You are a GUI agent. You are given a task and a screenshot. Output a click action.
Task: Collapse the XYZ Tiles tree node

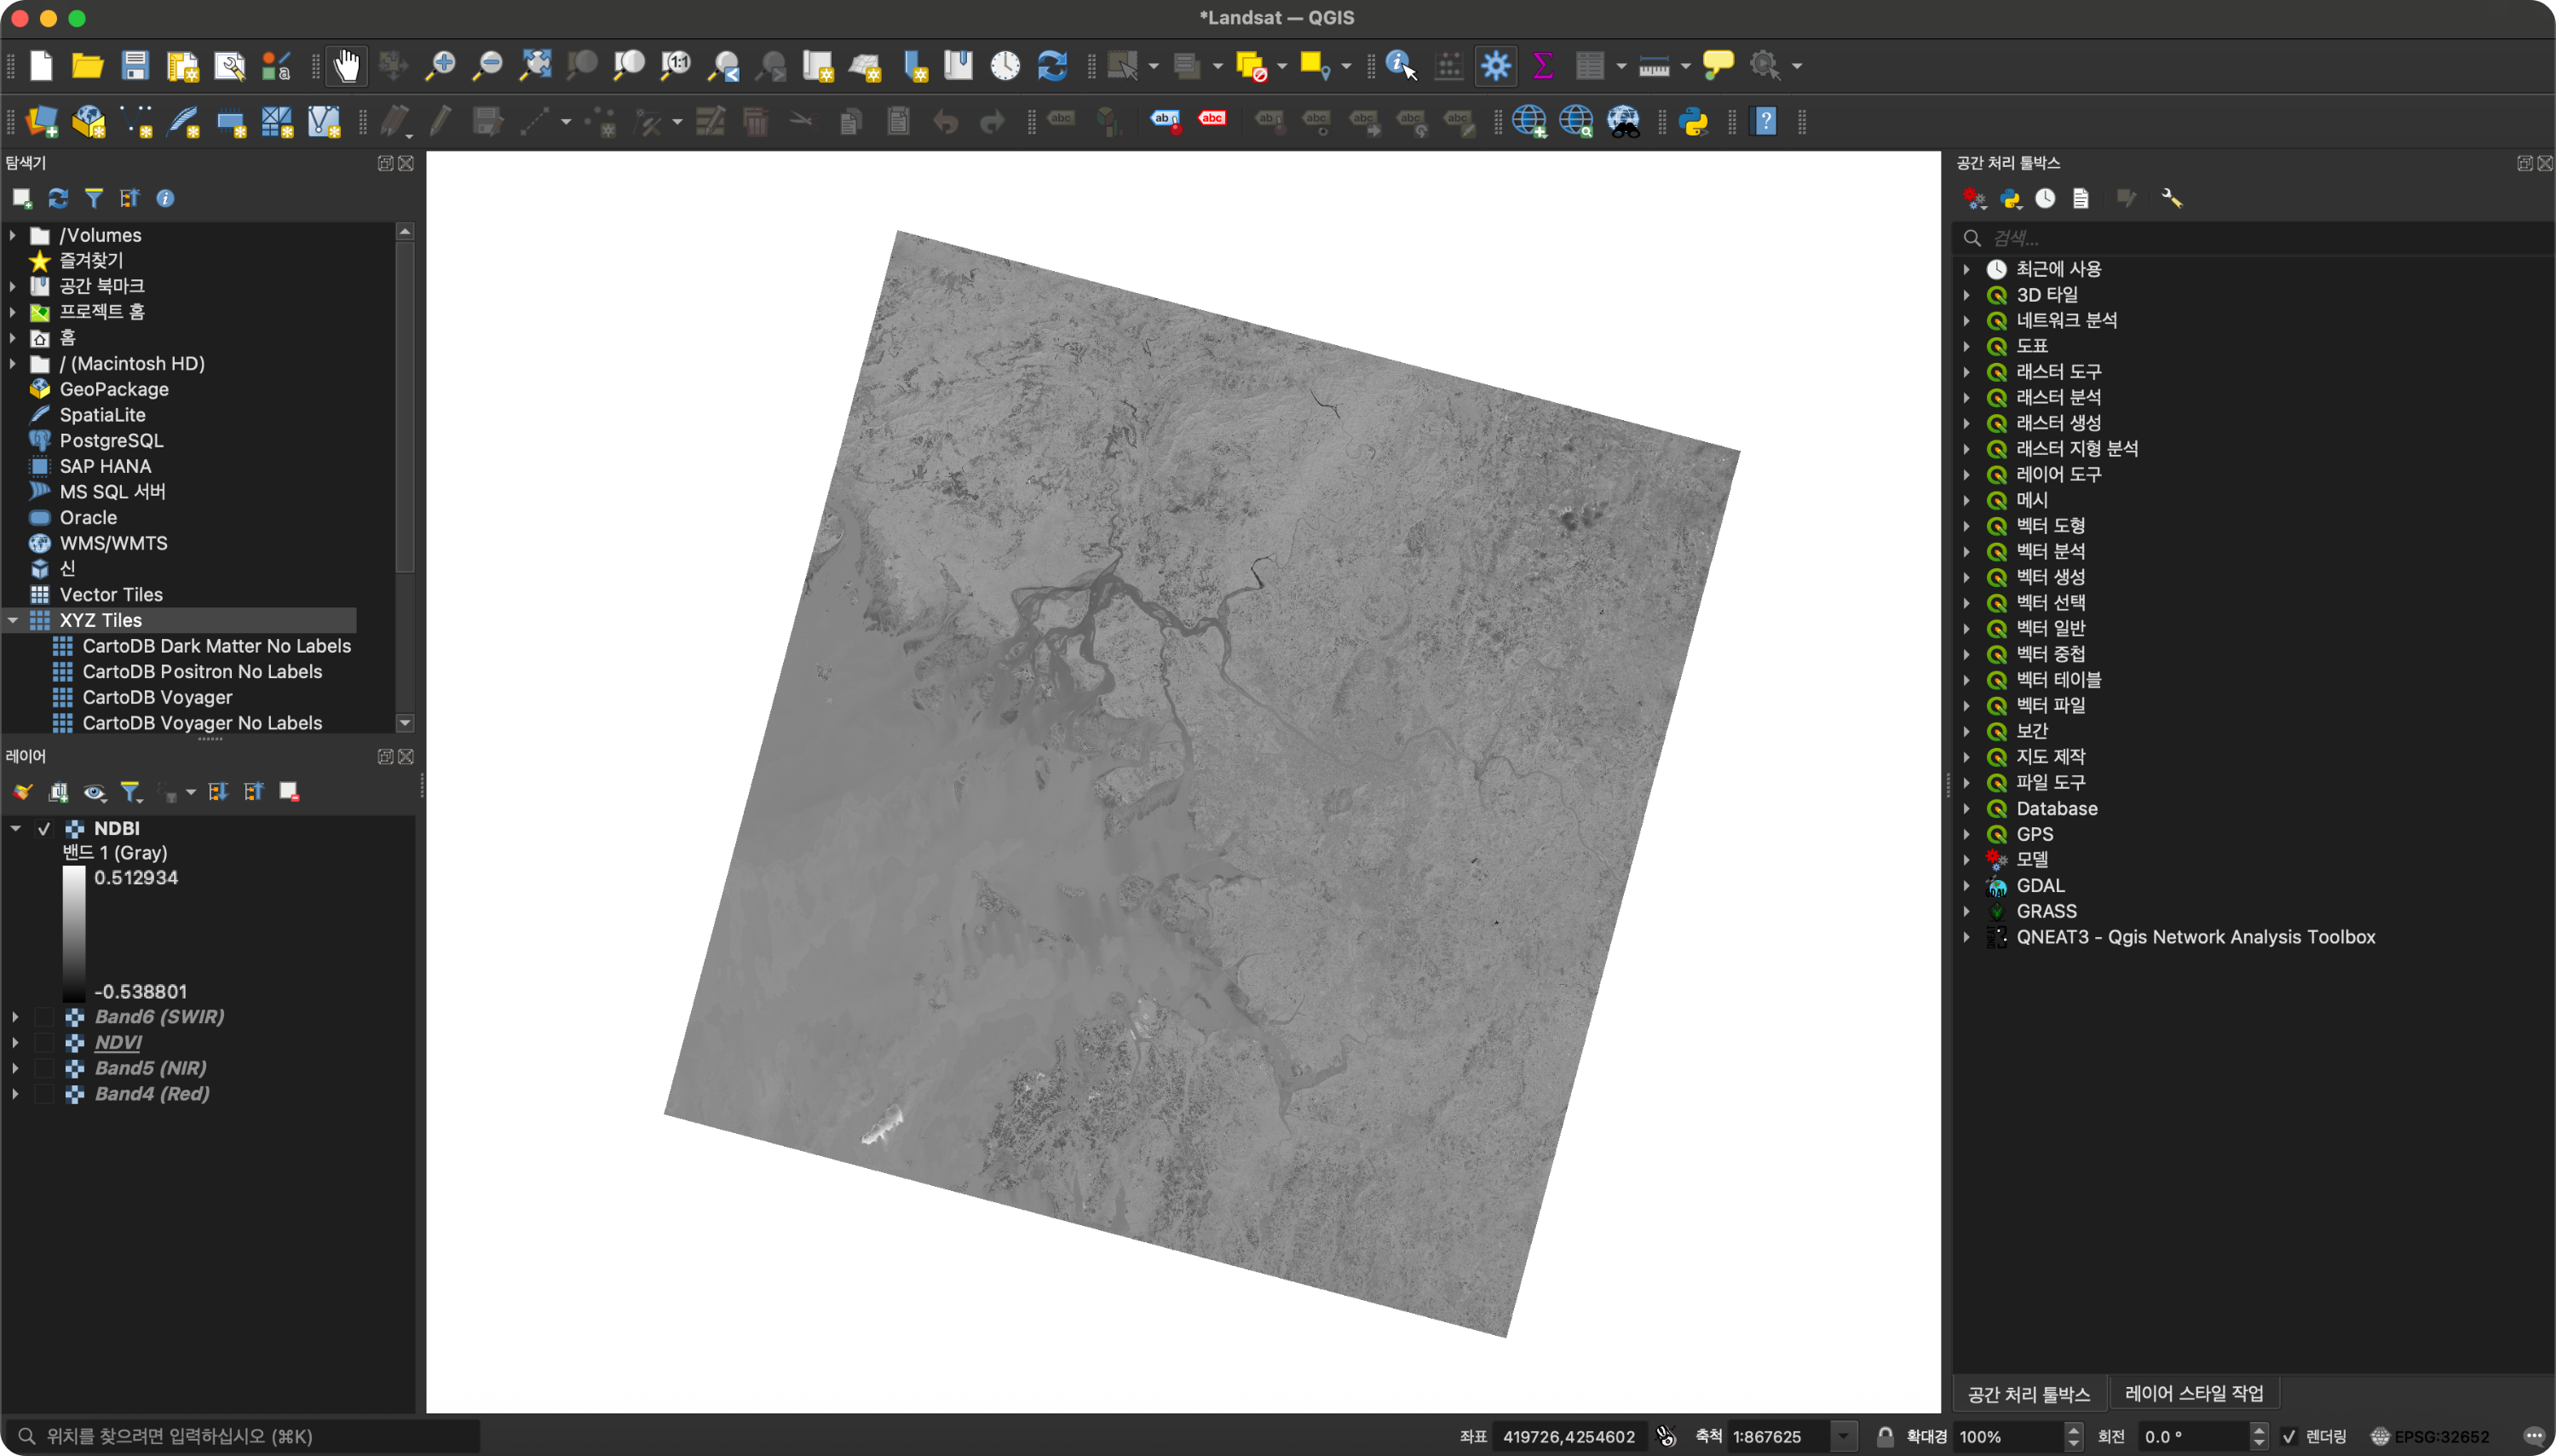click(13, 620)
